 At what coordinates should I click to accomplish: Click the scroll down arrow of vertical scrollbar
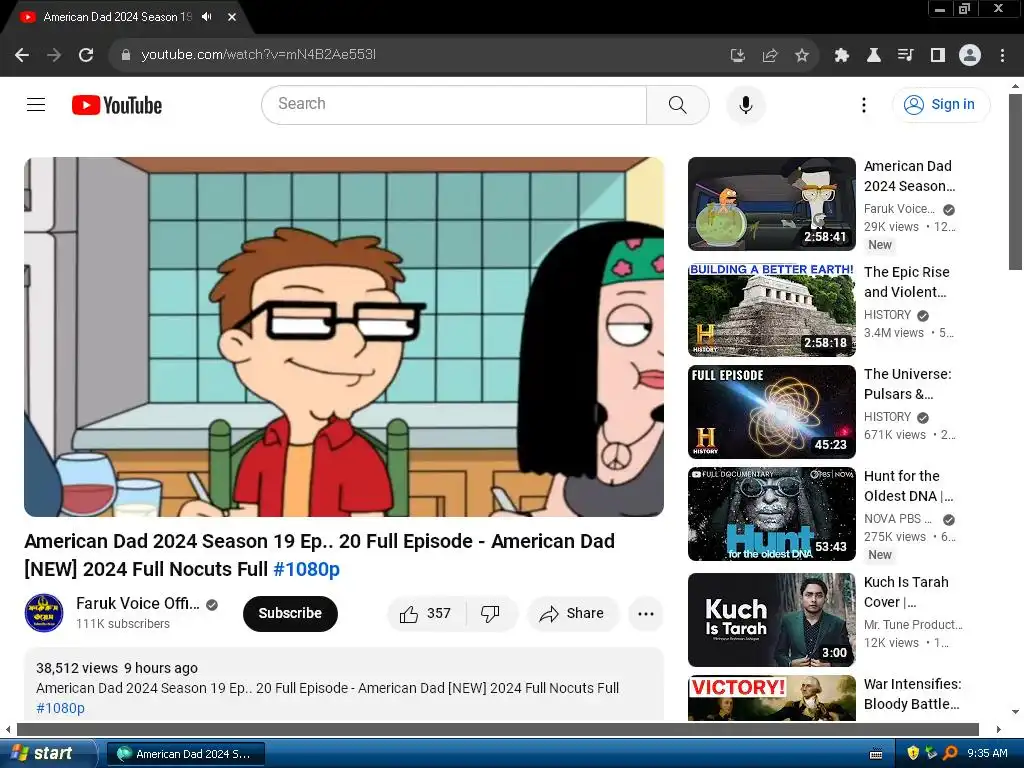tap(1015, 712)
